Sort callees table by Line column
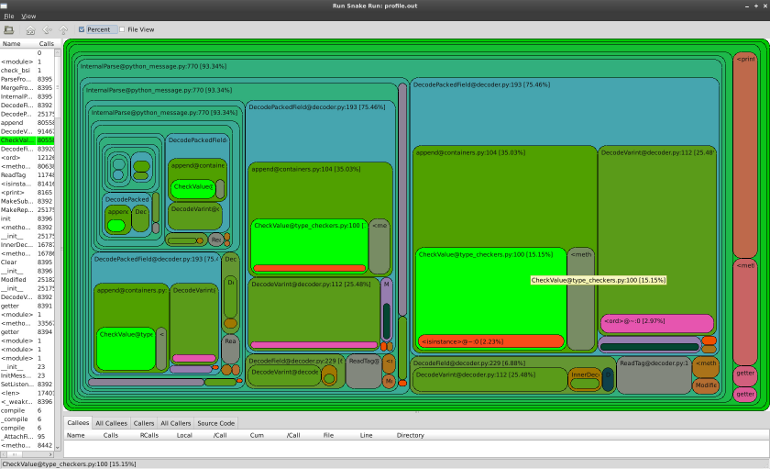770x469 pixels. (366, 436)
